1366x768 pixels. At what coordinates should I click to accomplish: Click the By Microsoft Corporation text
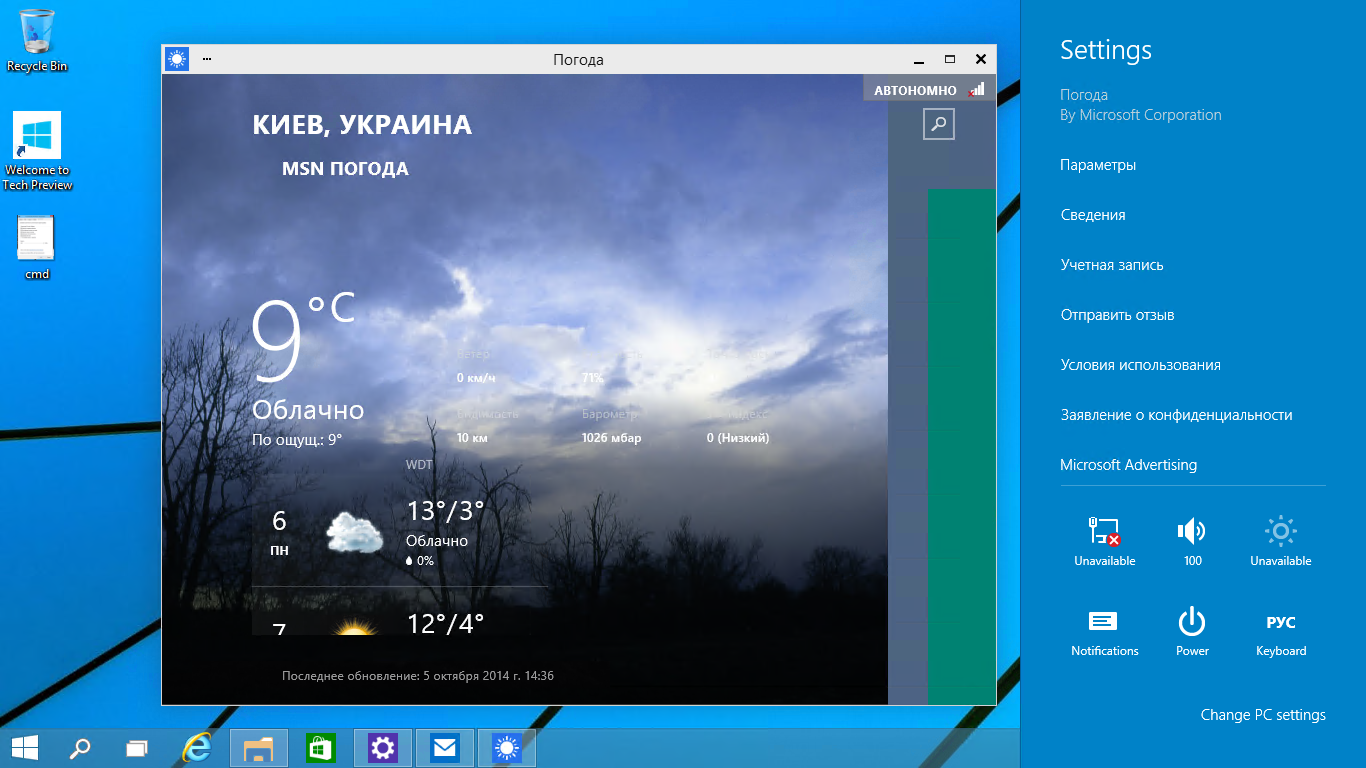click(1141, 115)
